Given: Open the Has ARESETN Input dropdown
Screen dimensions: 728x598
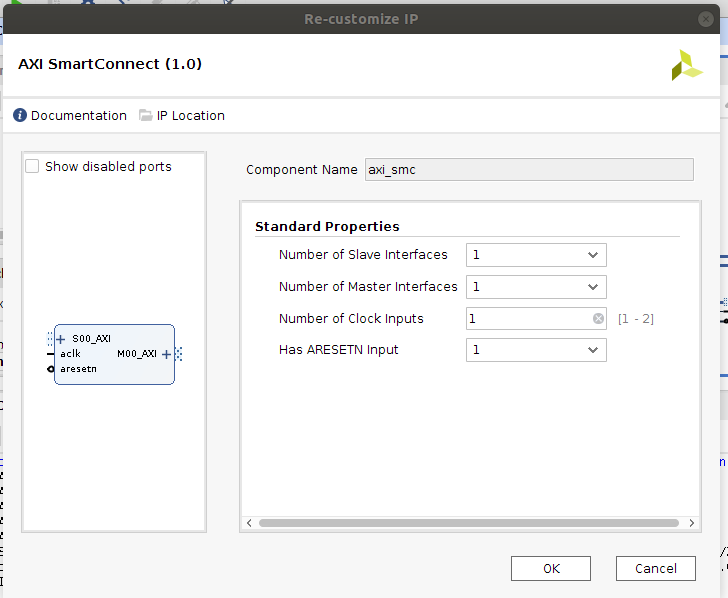Looking at the screenshot, I should click(536, 350).
